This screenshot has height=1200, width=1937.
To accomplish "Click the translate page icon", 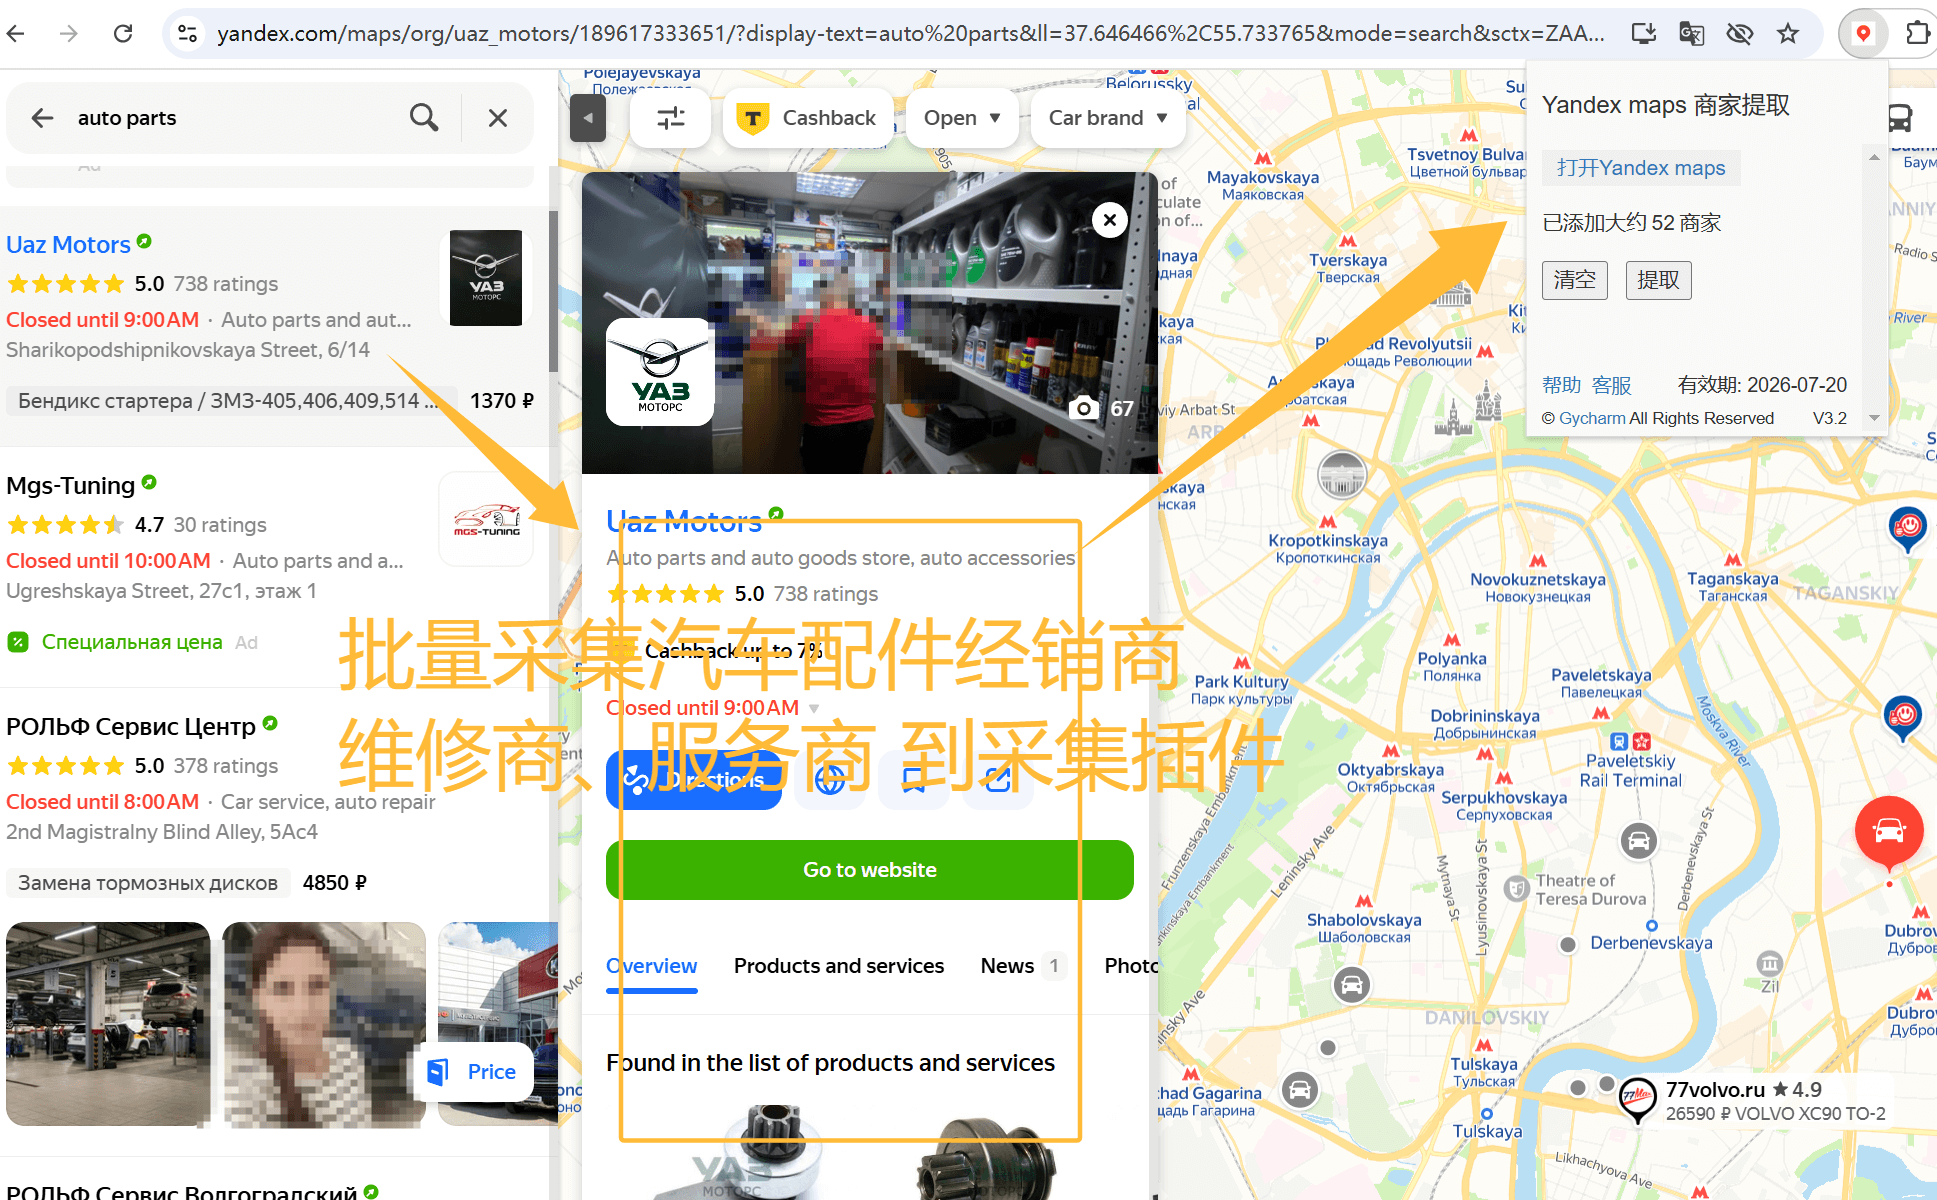I will (x=1691, y=33).
